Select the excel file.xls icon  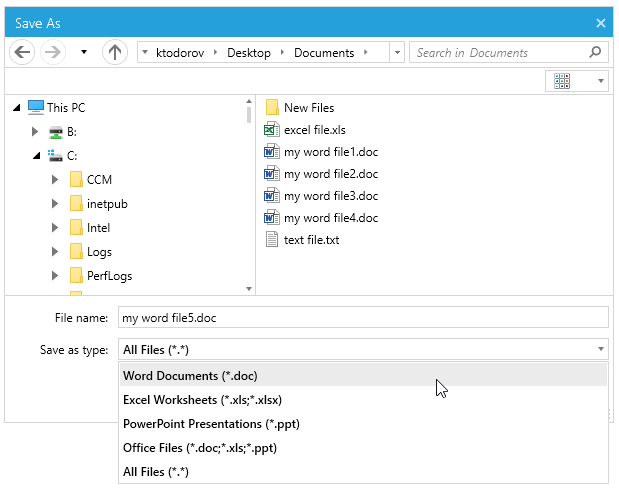pyautogui.click(x=272, y=129)
